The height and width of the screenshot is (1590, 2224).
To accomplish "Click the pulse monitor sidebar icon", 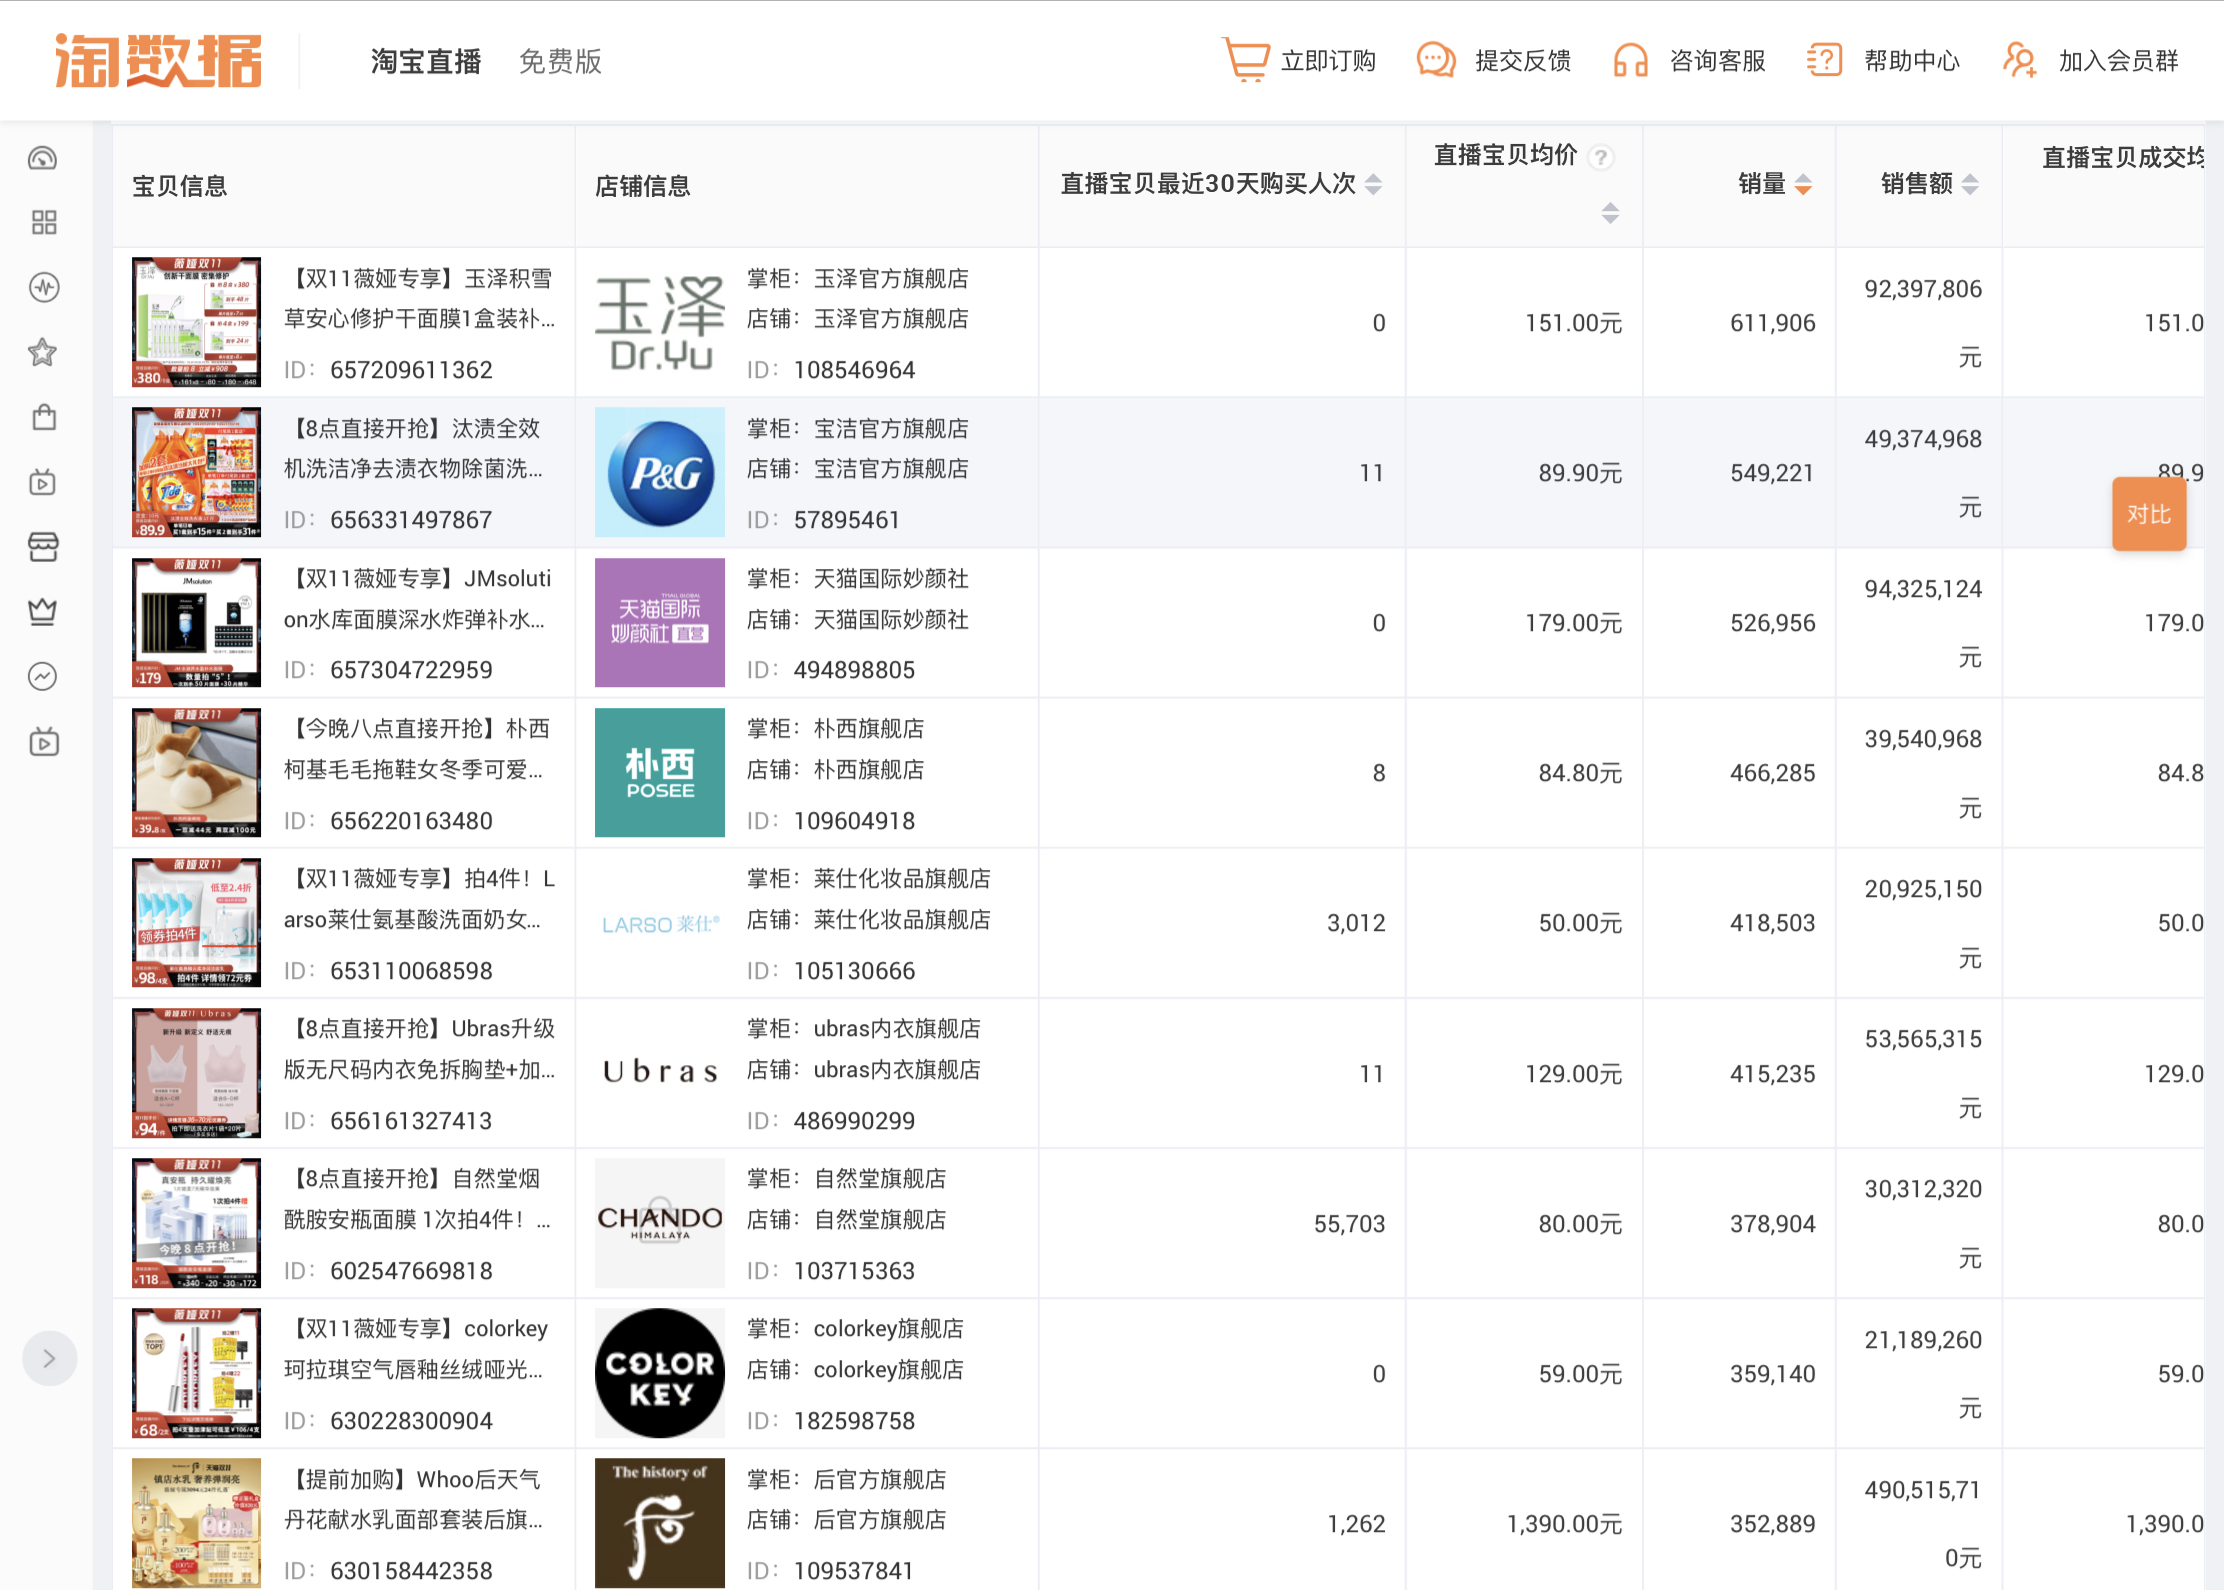I will click(43, 288).
